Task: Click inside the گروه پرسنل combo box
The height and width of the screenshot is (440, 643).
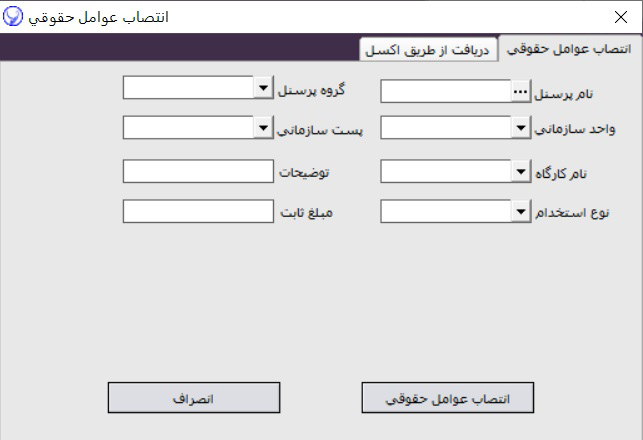Action: coord(187,89)
